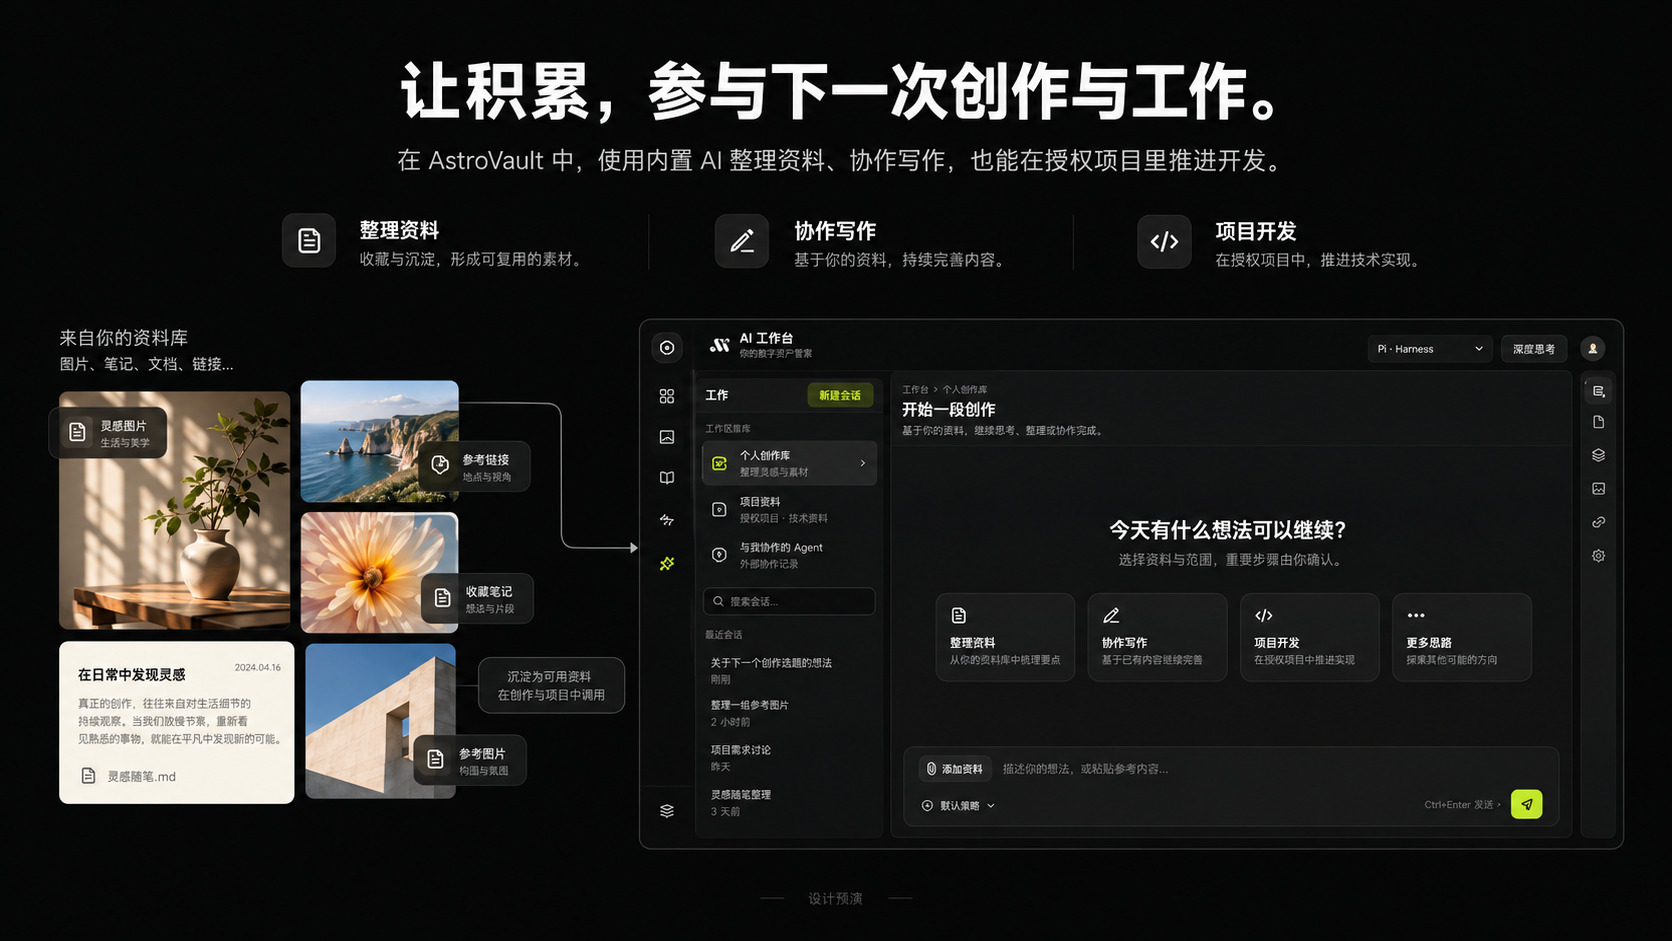
Task: Click the magnifier icon in 搜索会话 field
Action: coord(718,601)
